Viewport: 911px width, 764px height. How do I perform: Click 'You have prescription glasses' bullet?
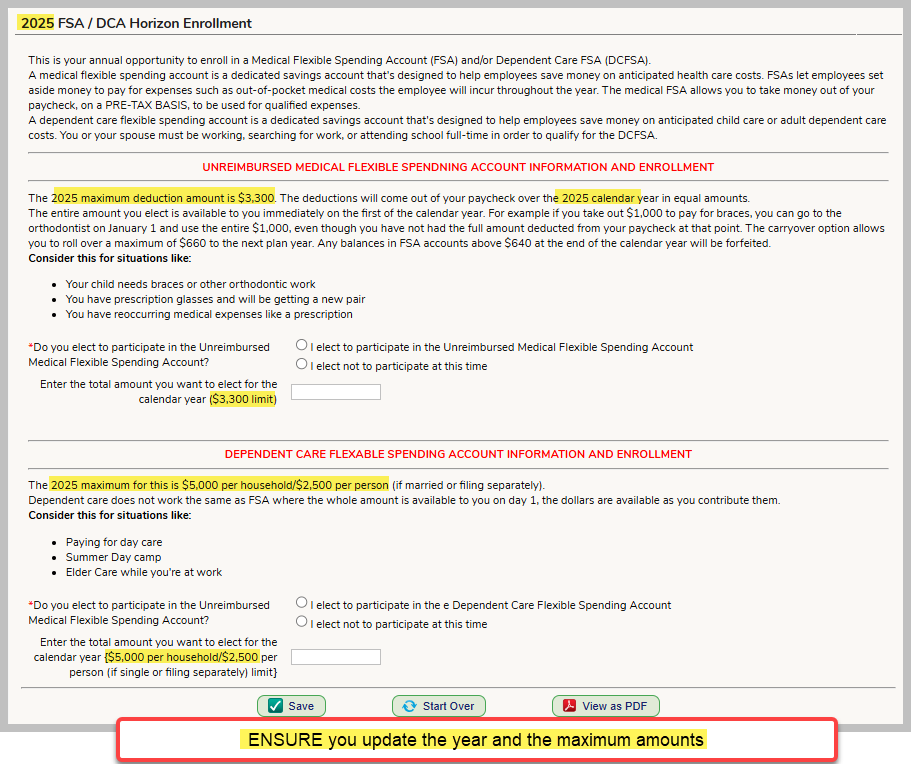tap(216, 299)
